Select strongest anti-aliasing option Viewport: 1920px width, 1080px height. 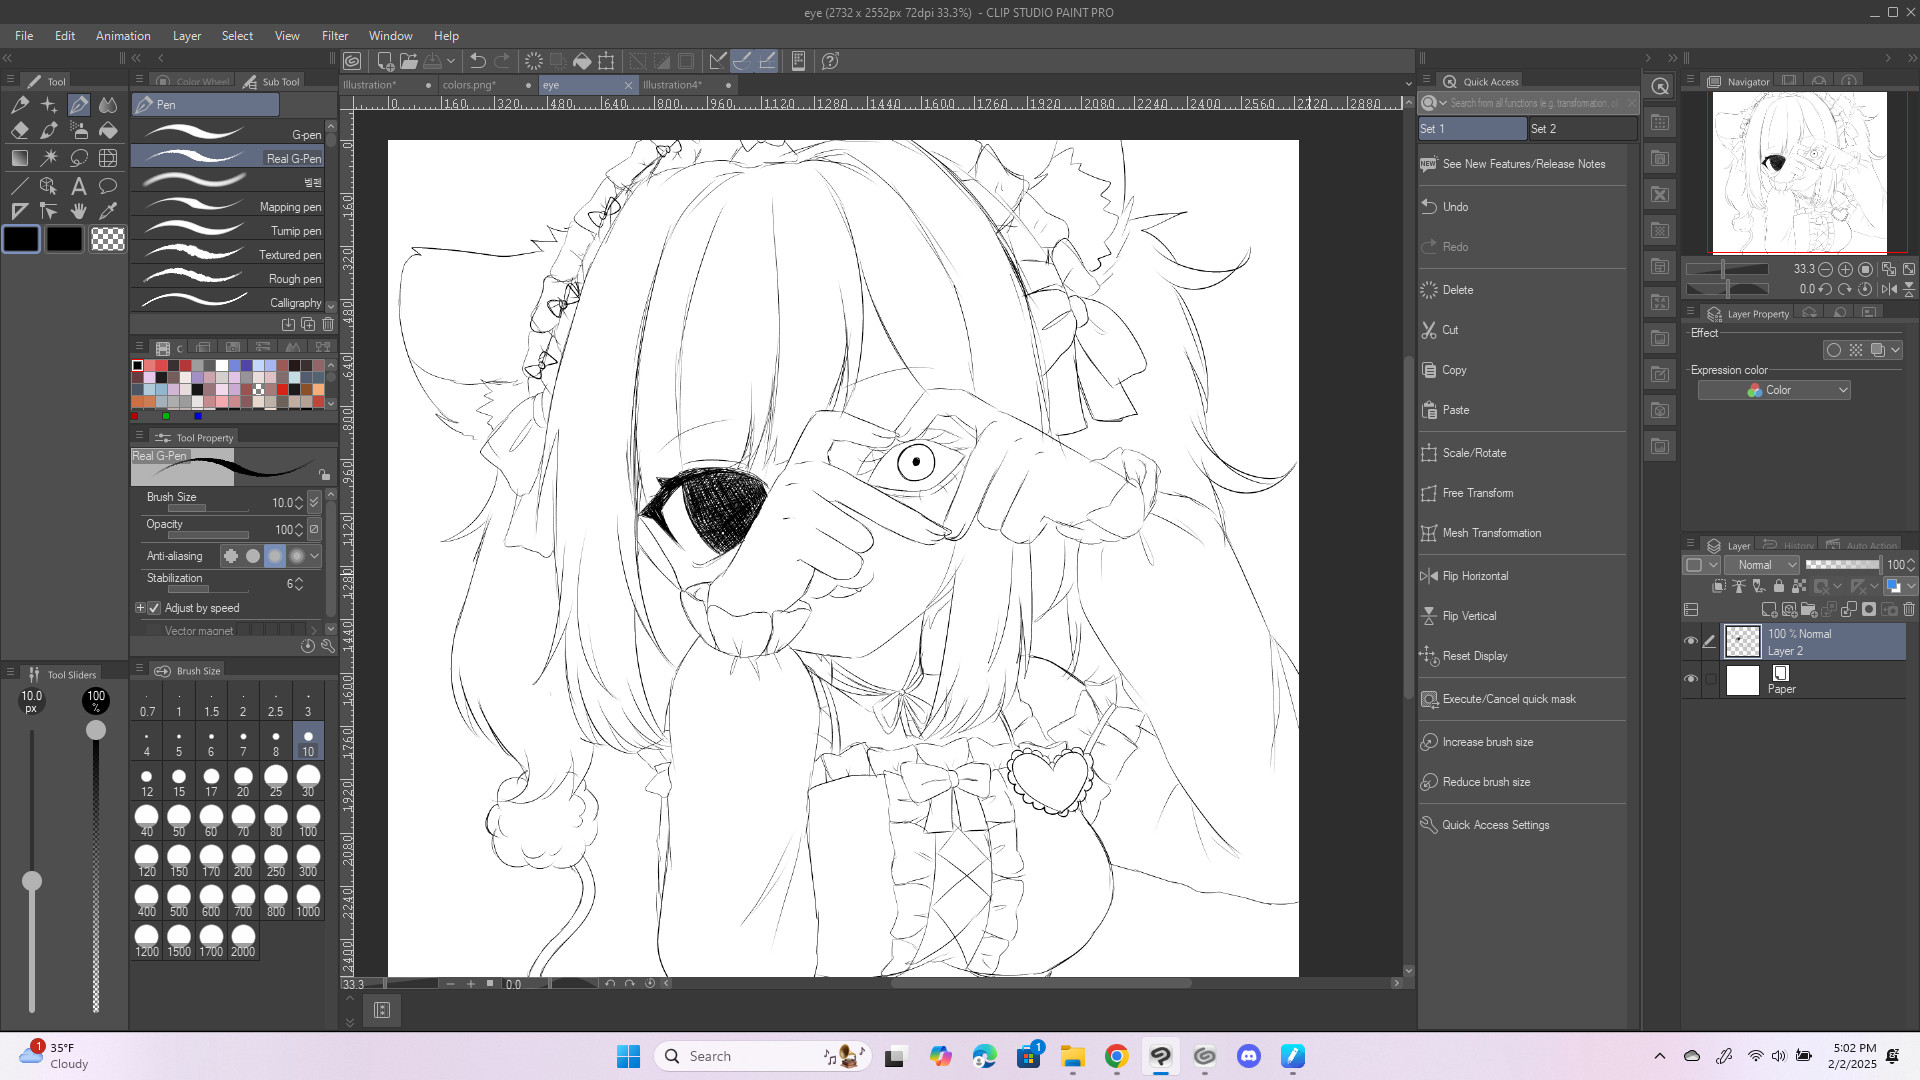(296, 556)
